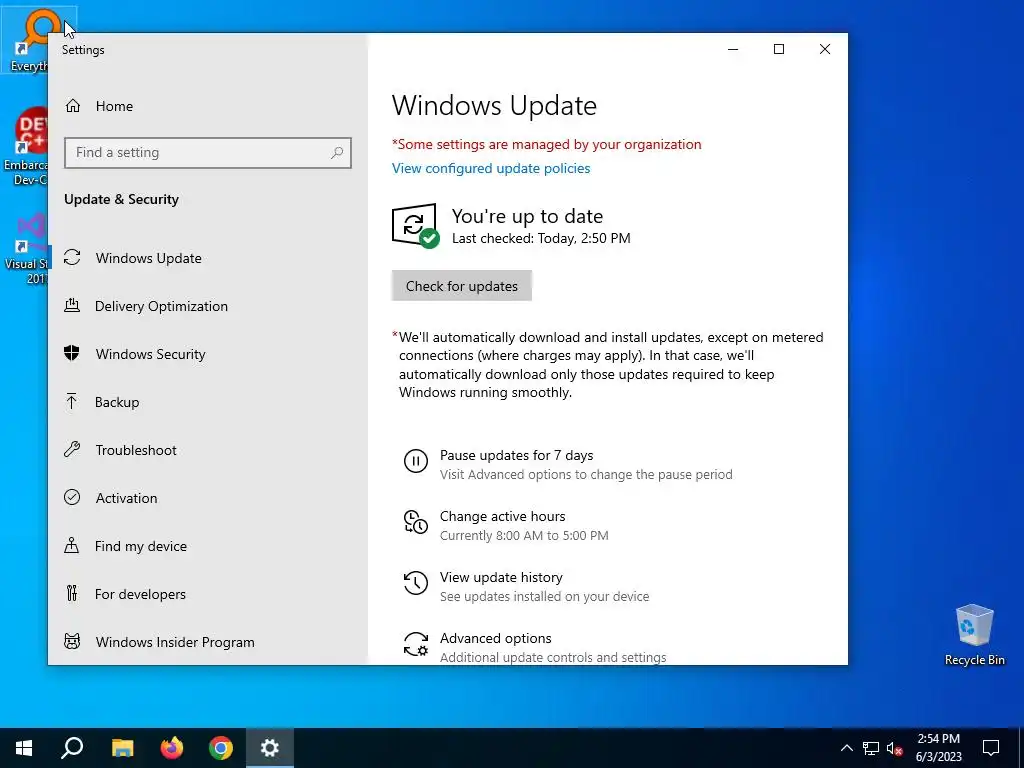
Task: Click the Windows Update page title
Action: click(494, 106)
